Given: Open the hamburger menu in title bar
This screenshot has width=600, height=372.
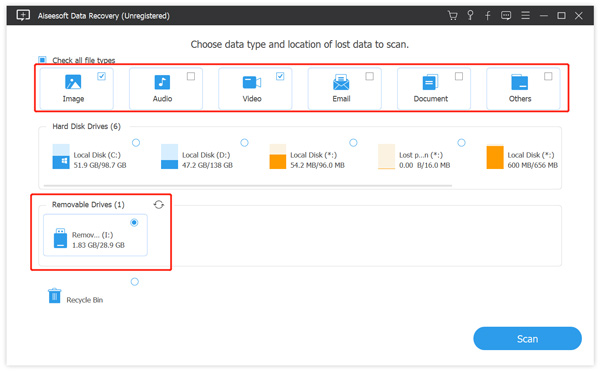Looking at the screenshot, I should click(x=525, y=16).
